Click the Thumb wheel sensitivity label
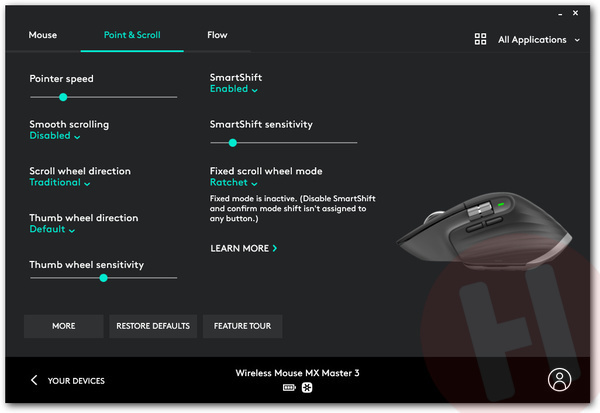Image resolution: width=600 pixels, height=413 pixels. [x=86, y=265]
